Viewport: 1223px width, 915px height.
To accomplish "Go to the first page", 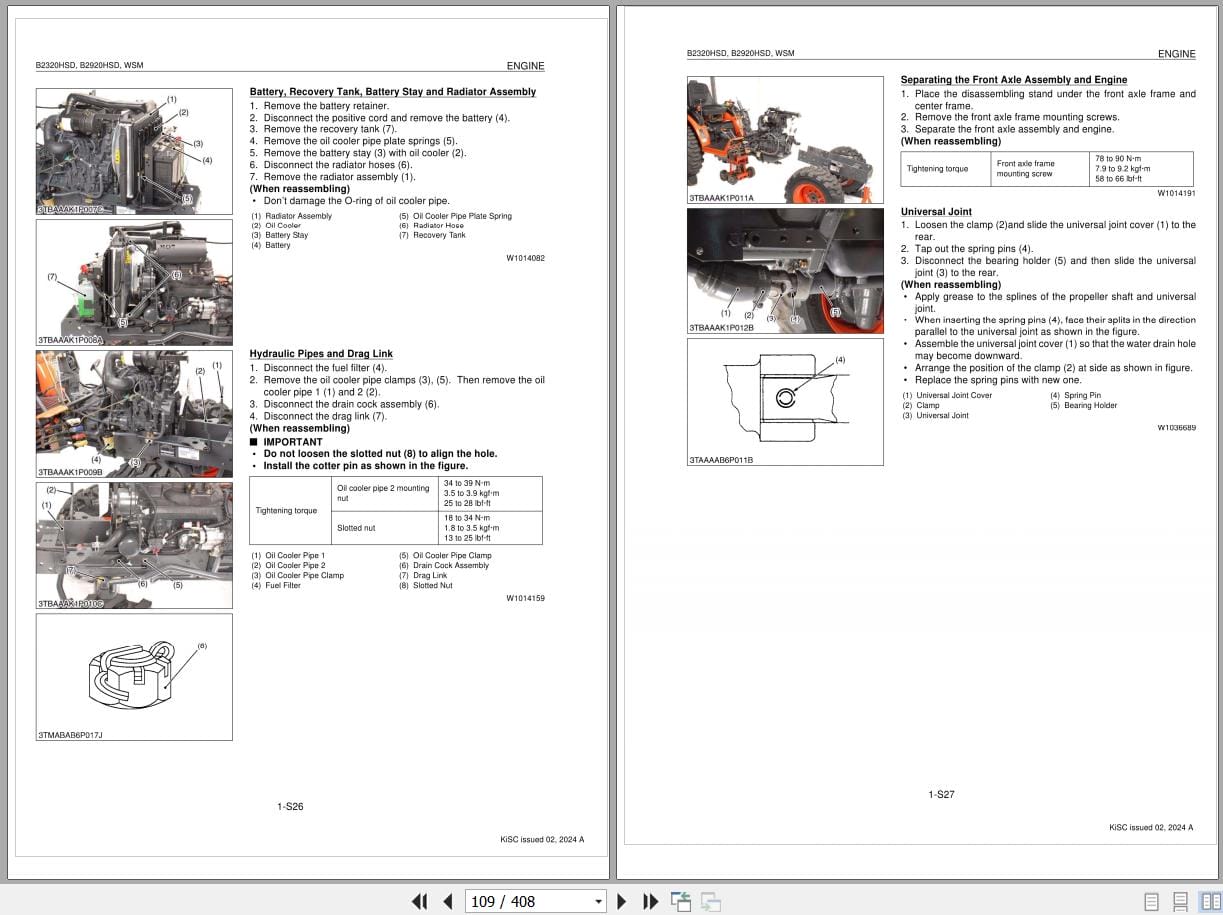I will tap(419, 901).
